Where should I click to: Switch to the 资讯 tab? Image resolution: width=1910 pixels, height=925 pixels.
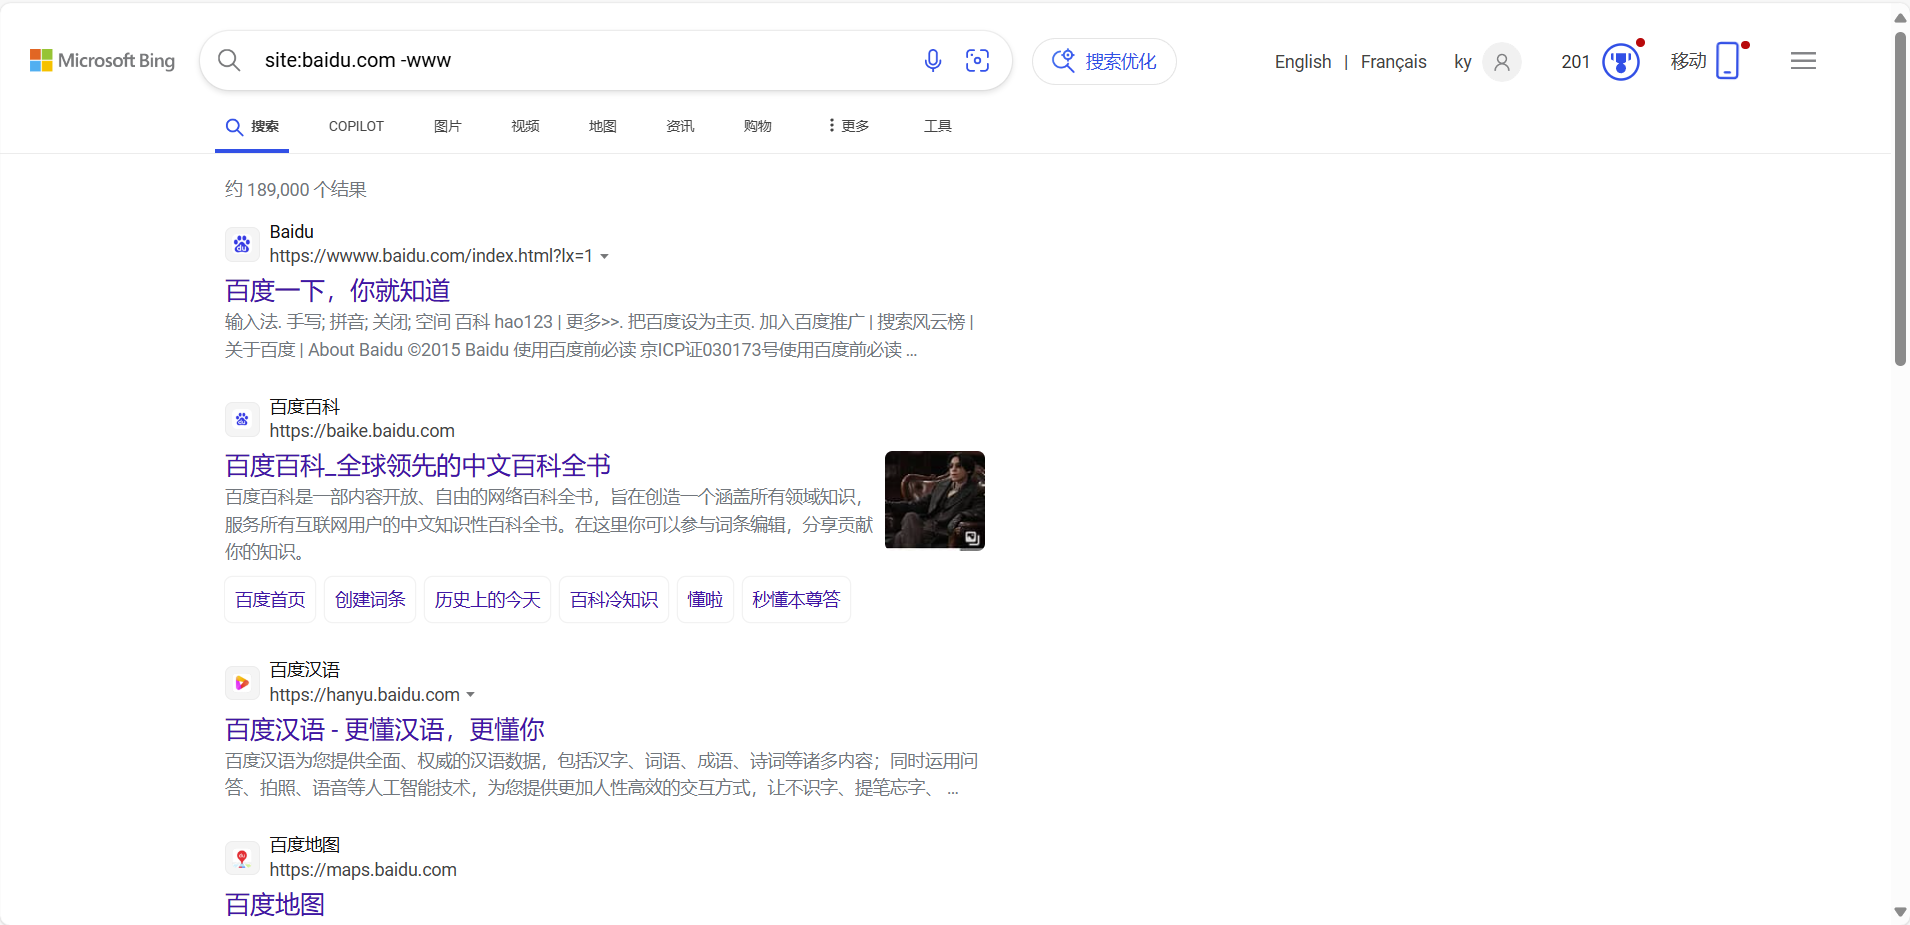coord(680,127)
